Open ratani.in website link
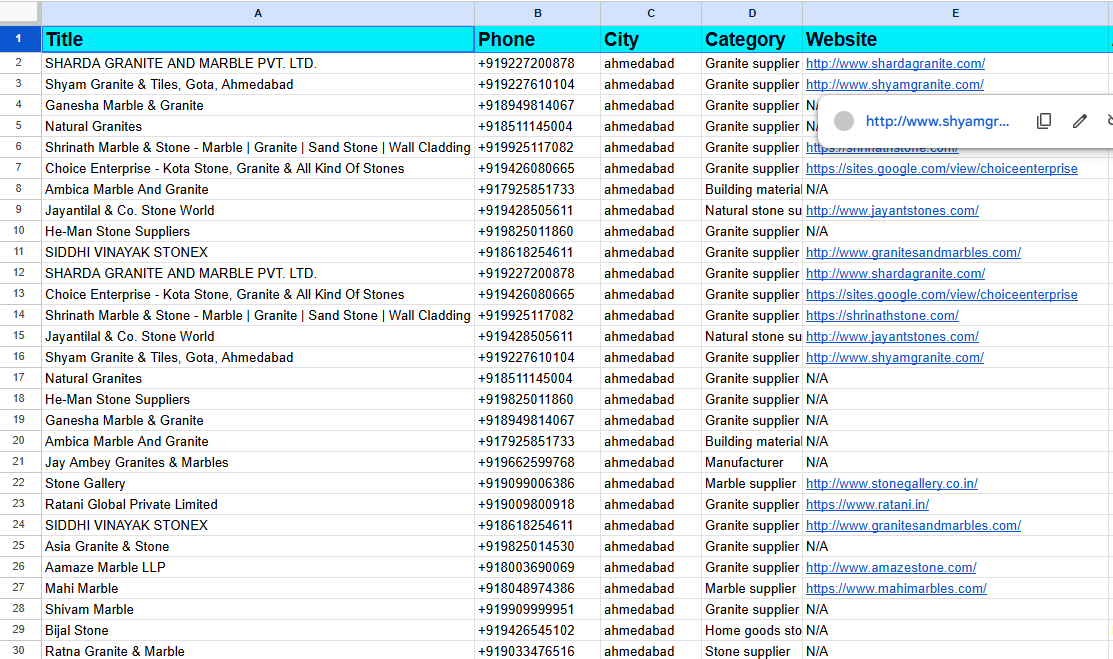Screen dimensions: 1113x659 click(867, 504)
